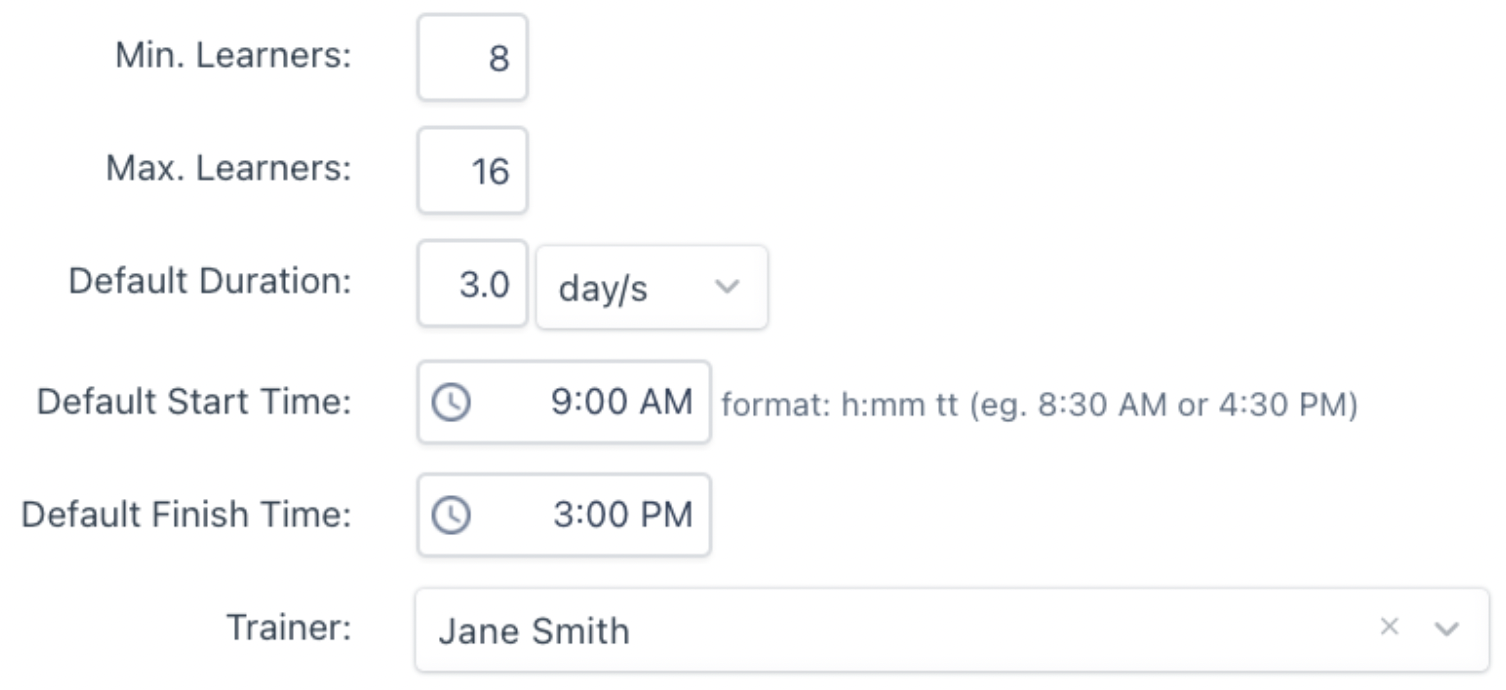Click empty middle area of Trainer combo box
Viewport: 1506px width, 690px height.
pos(1000,630)
